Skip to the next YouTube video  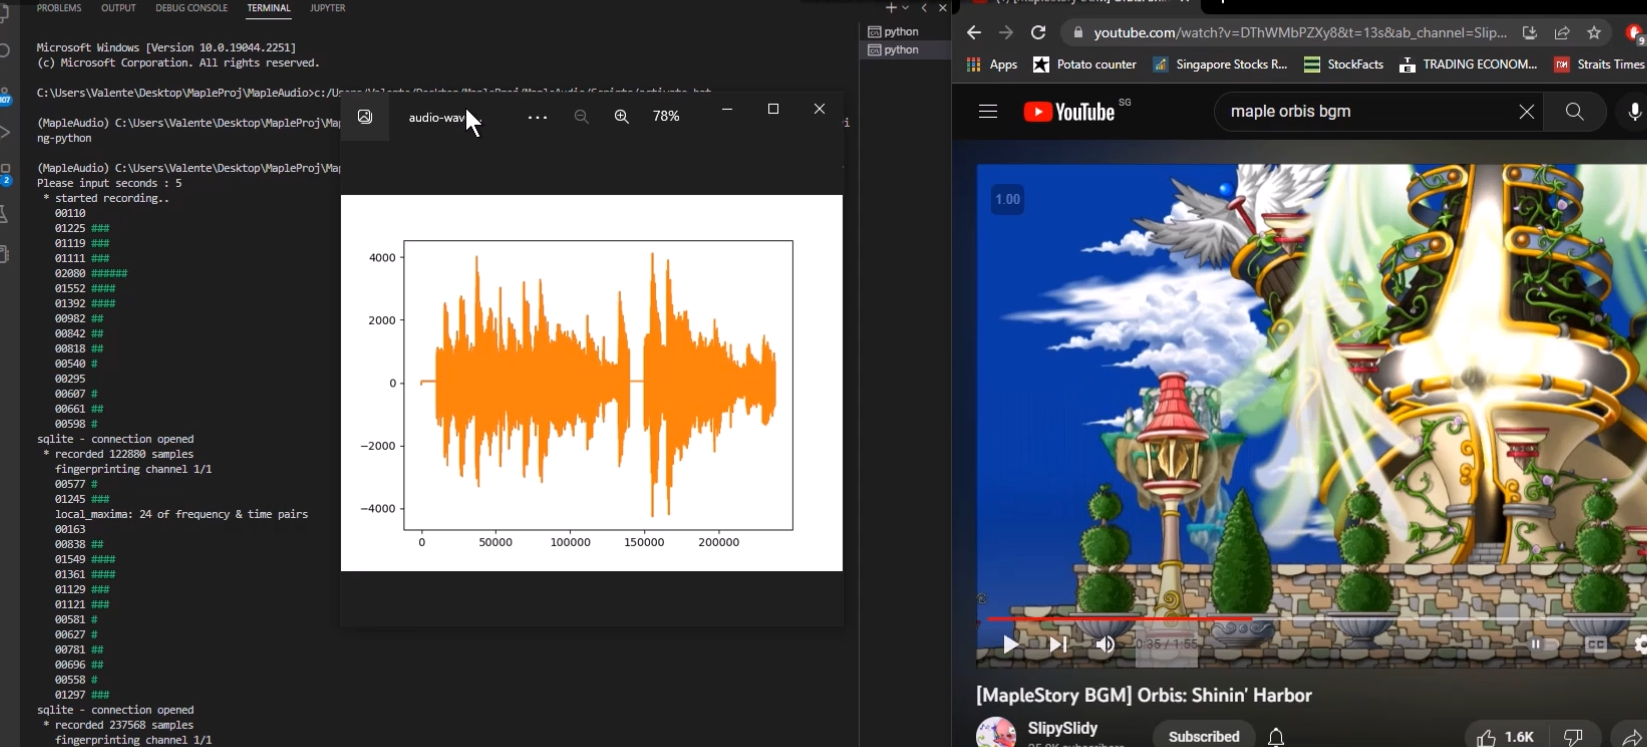coord(1058,645)
